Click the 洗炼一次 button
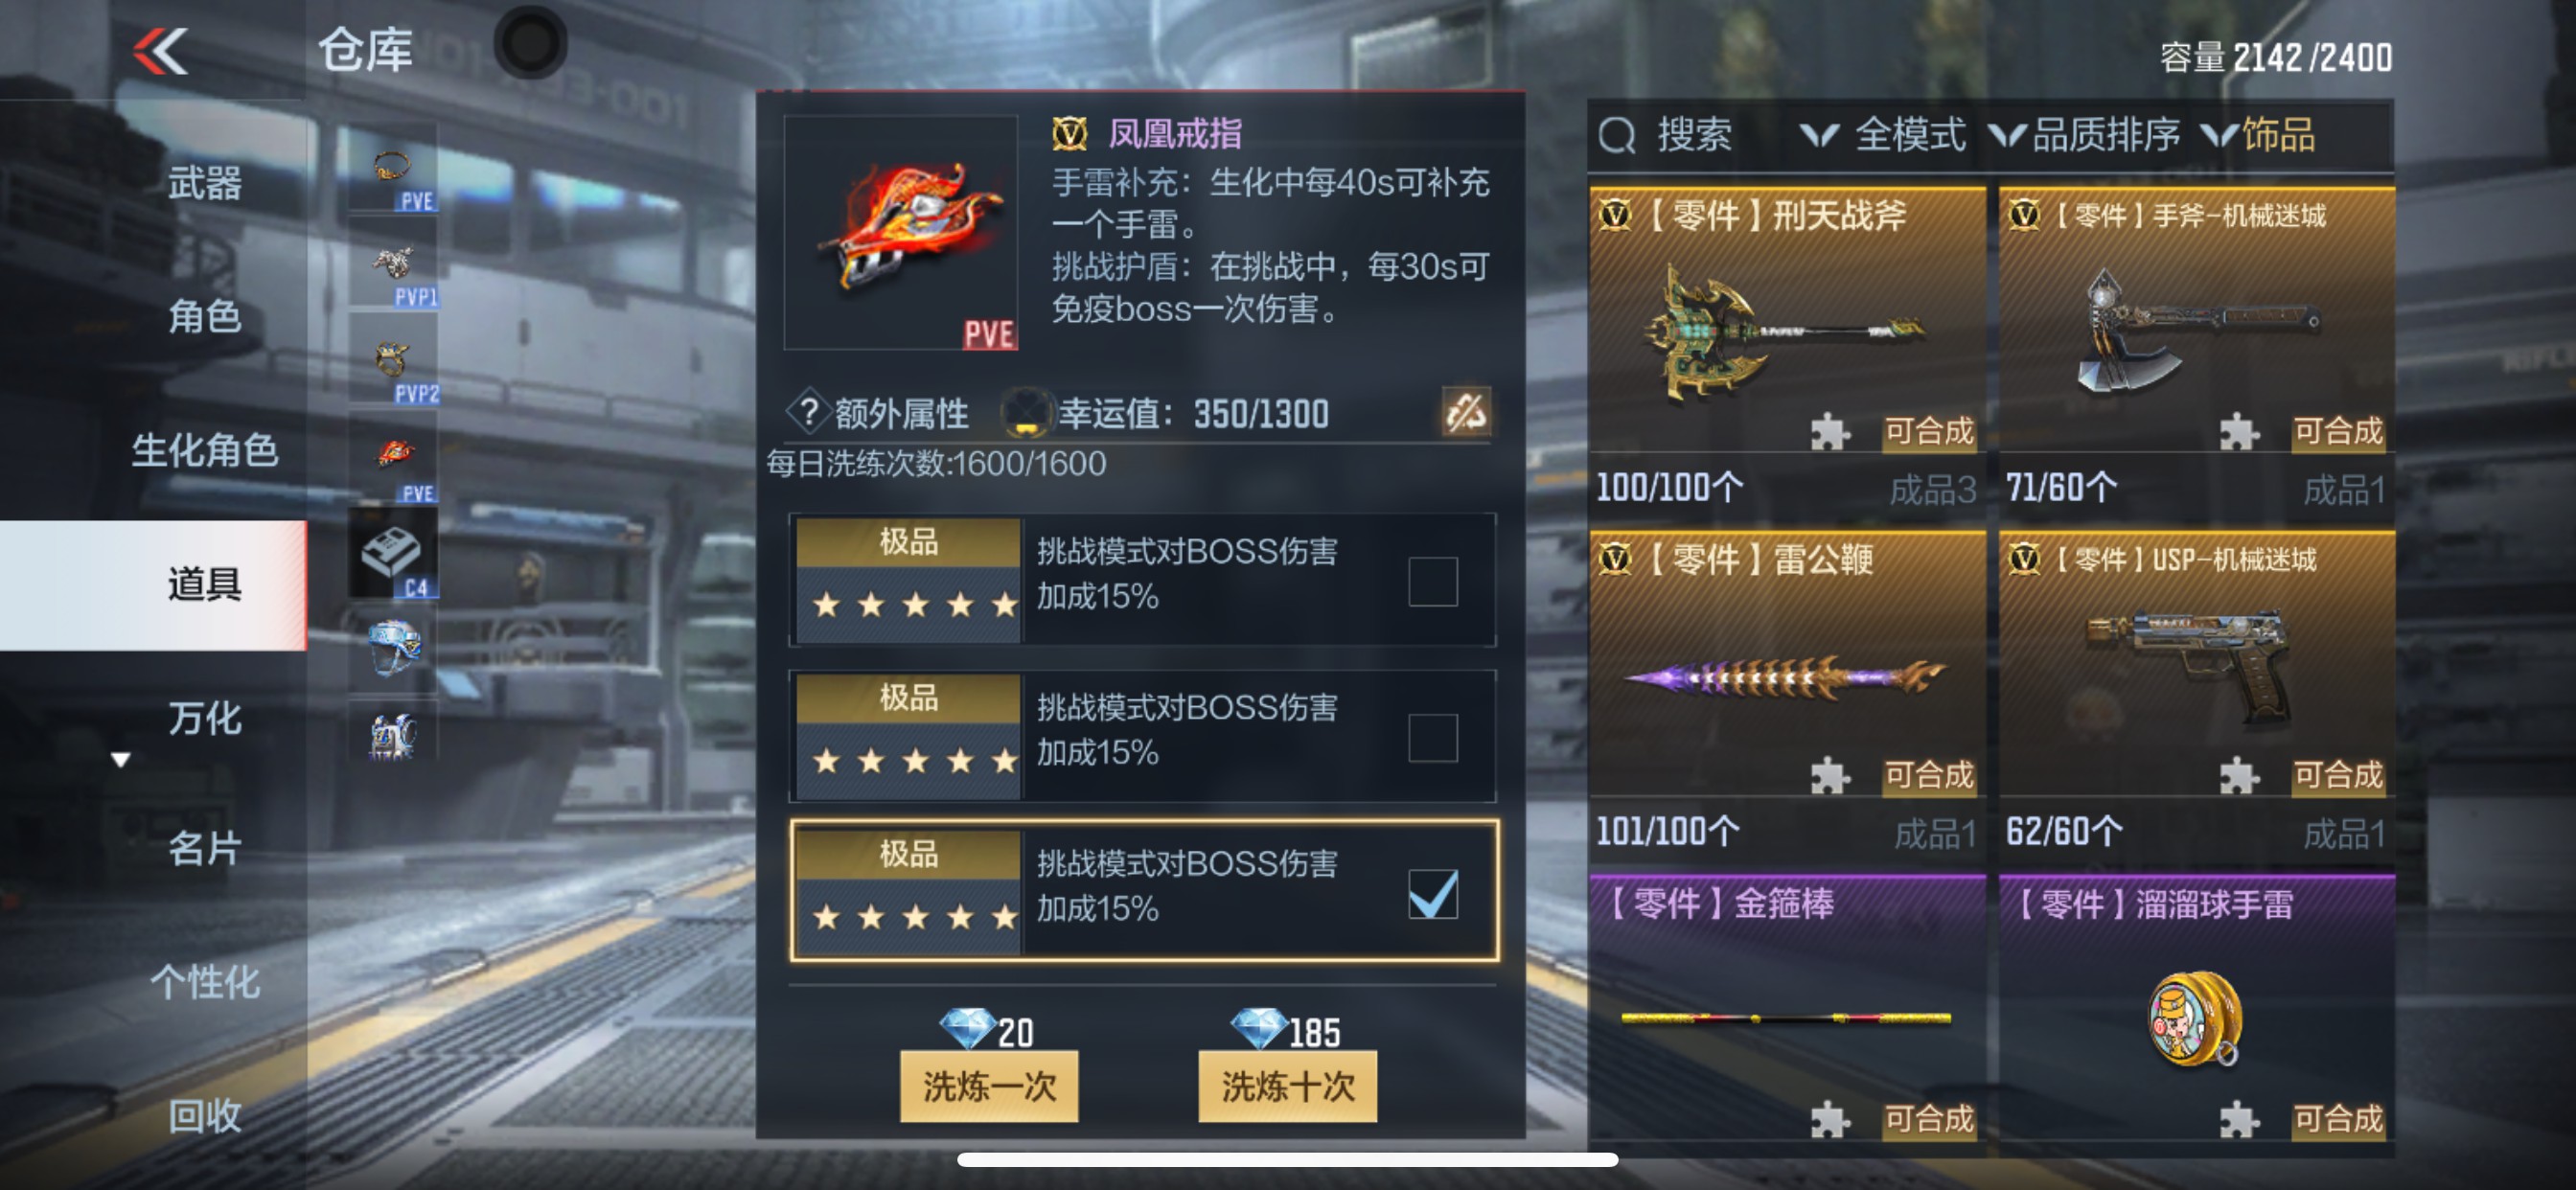Screen dimensions: 2576x1190 tap(988, 1086)
